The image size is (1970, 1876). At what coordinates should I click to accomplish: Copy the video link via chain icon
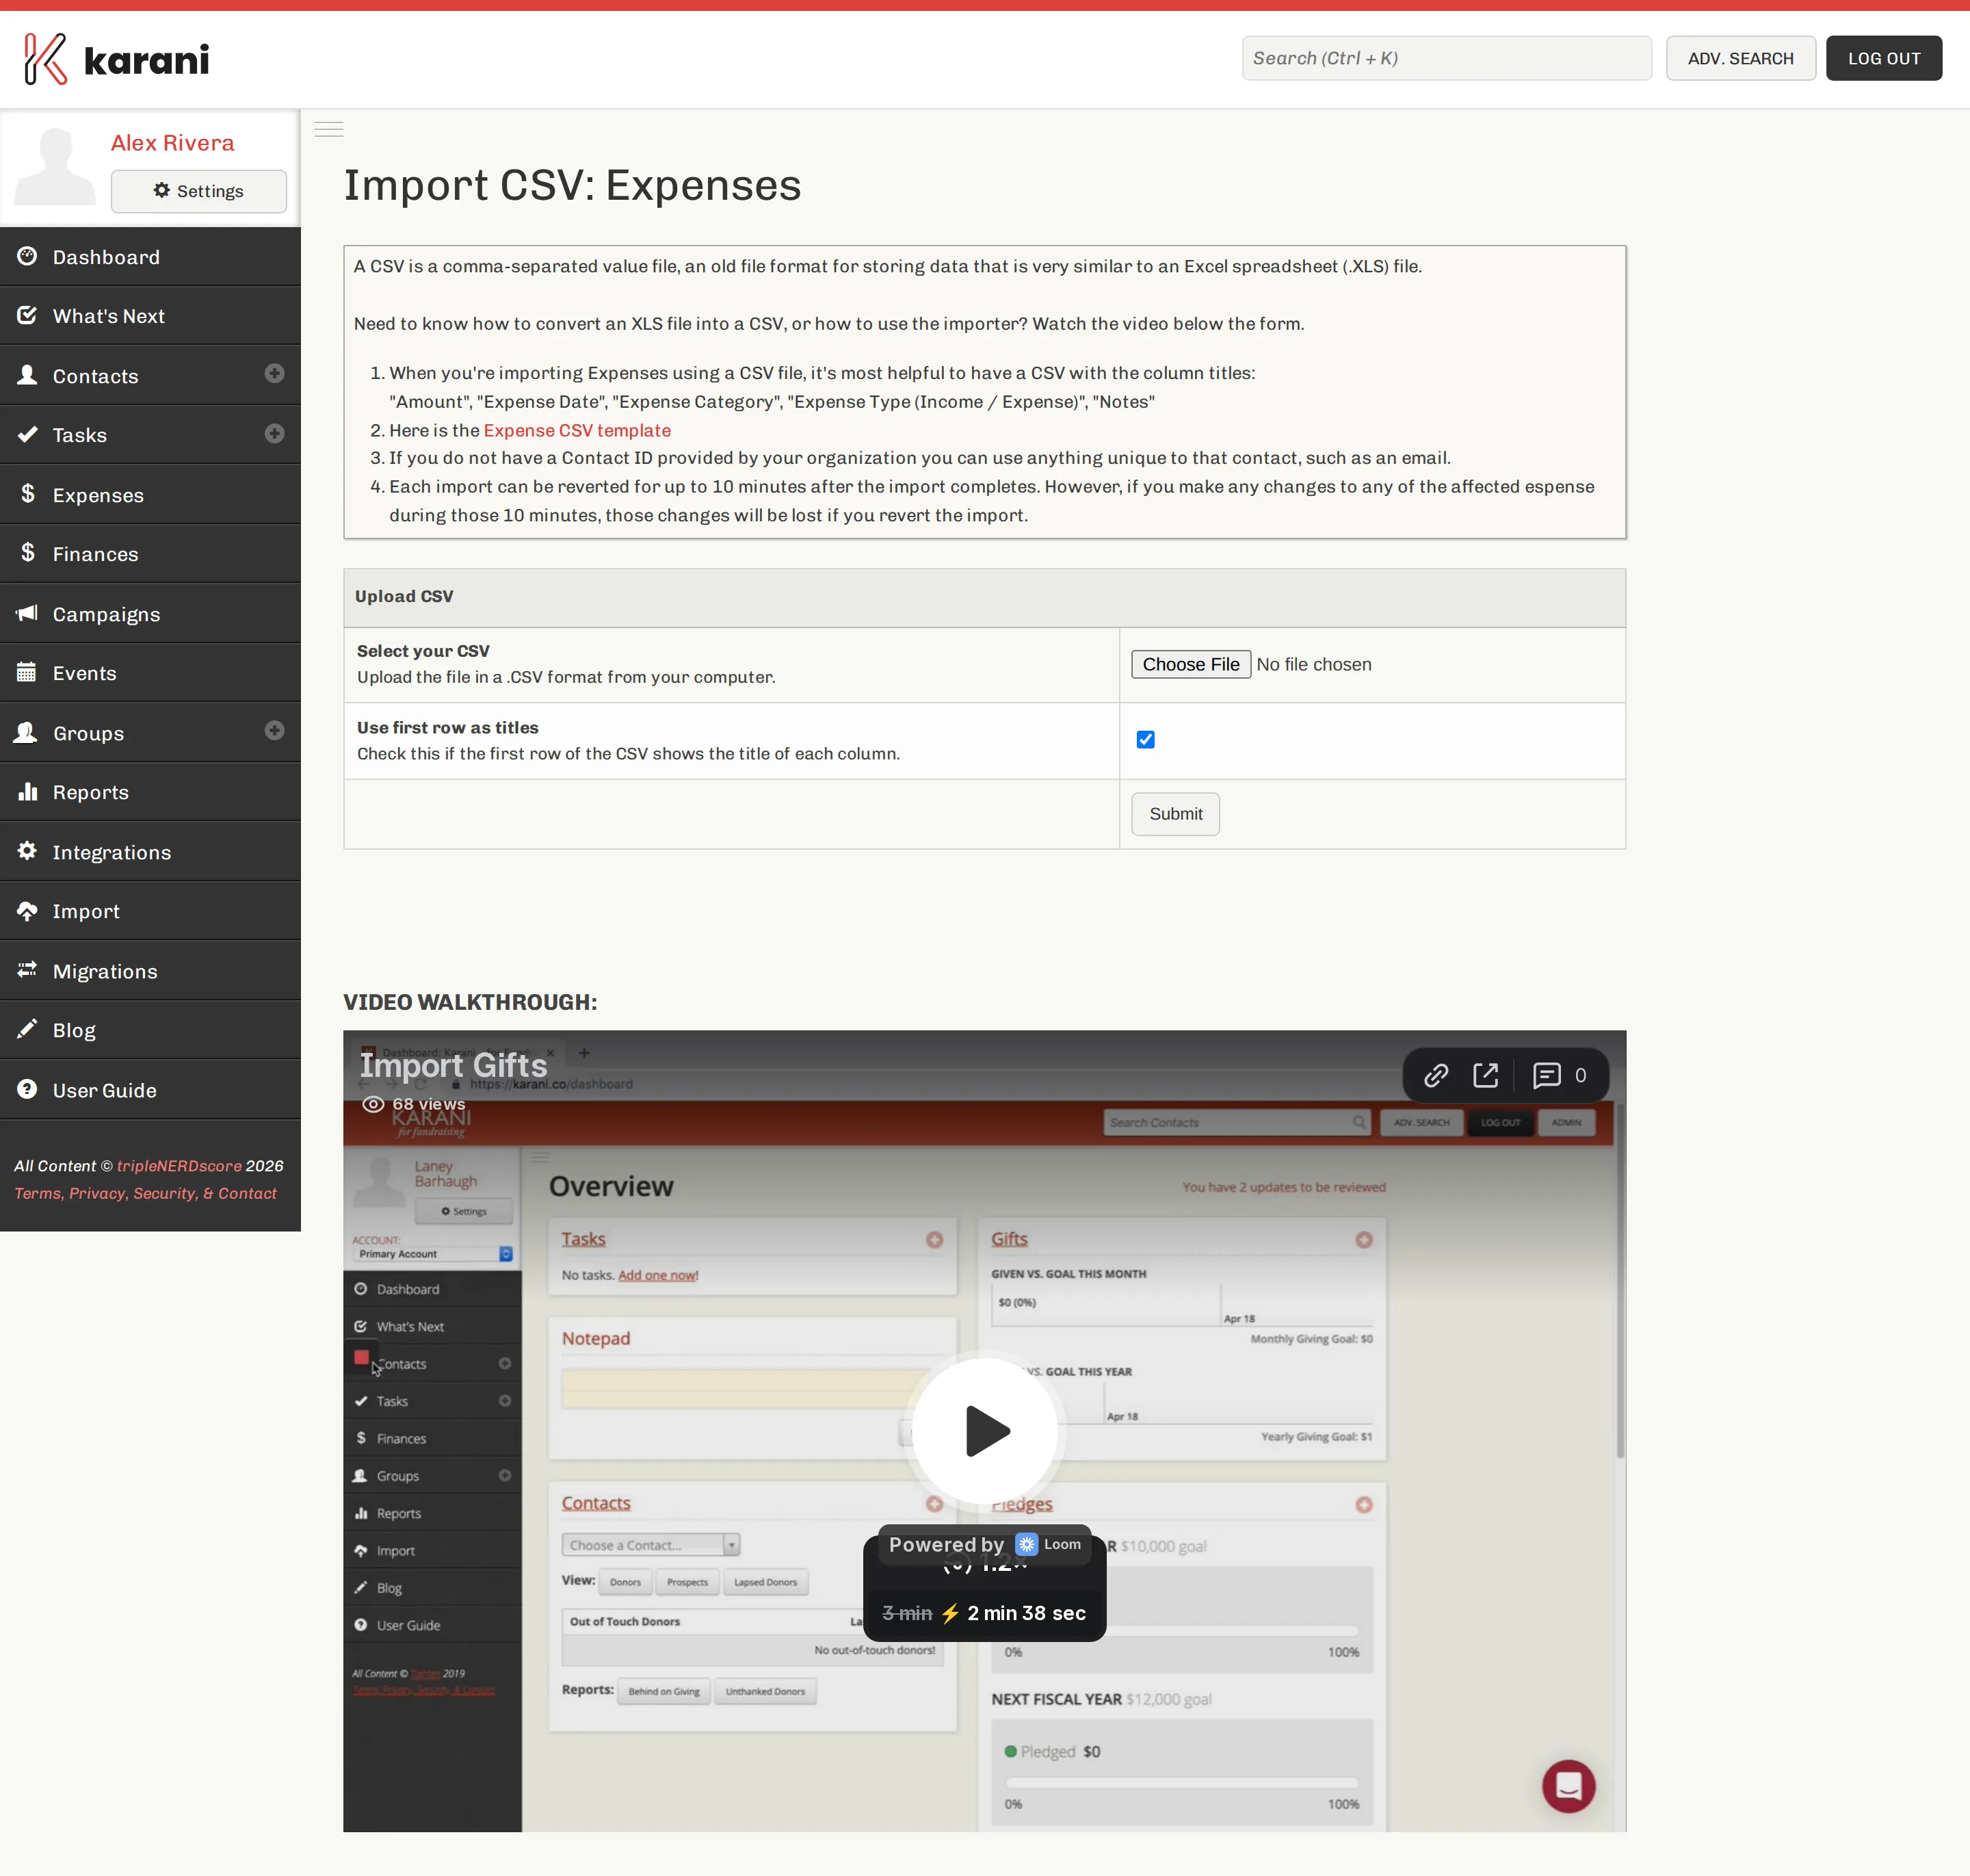point(1436,1075)
